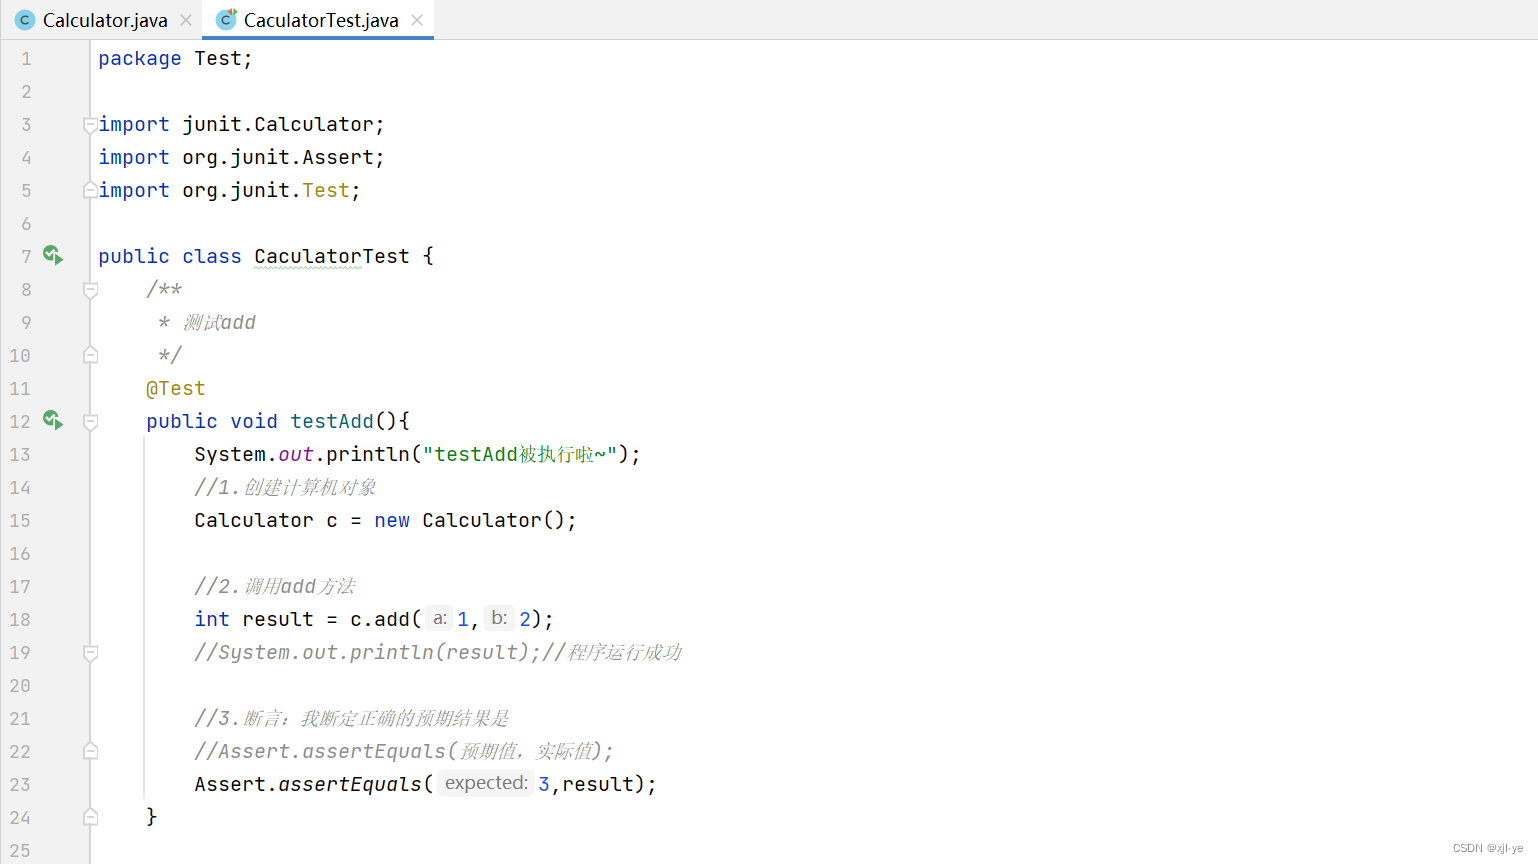This screenshot has height=864, width=1538.
Task: Click the class name 'CaculatorTest' declaration
Action: (x=332, y=256)
